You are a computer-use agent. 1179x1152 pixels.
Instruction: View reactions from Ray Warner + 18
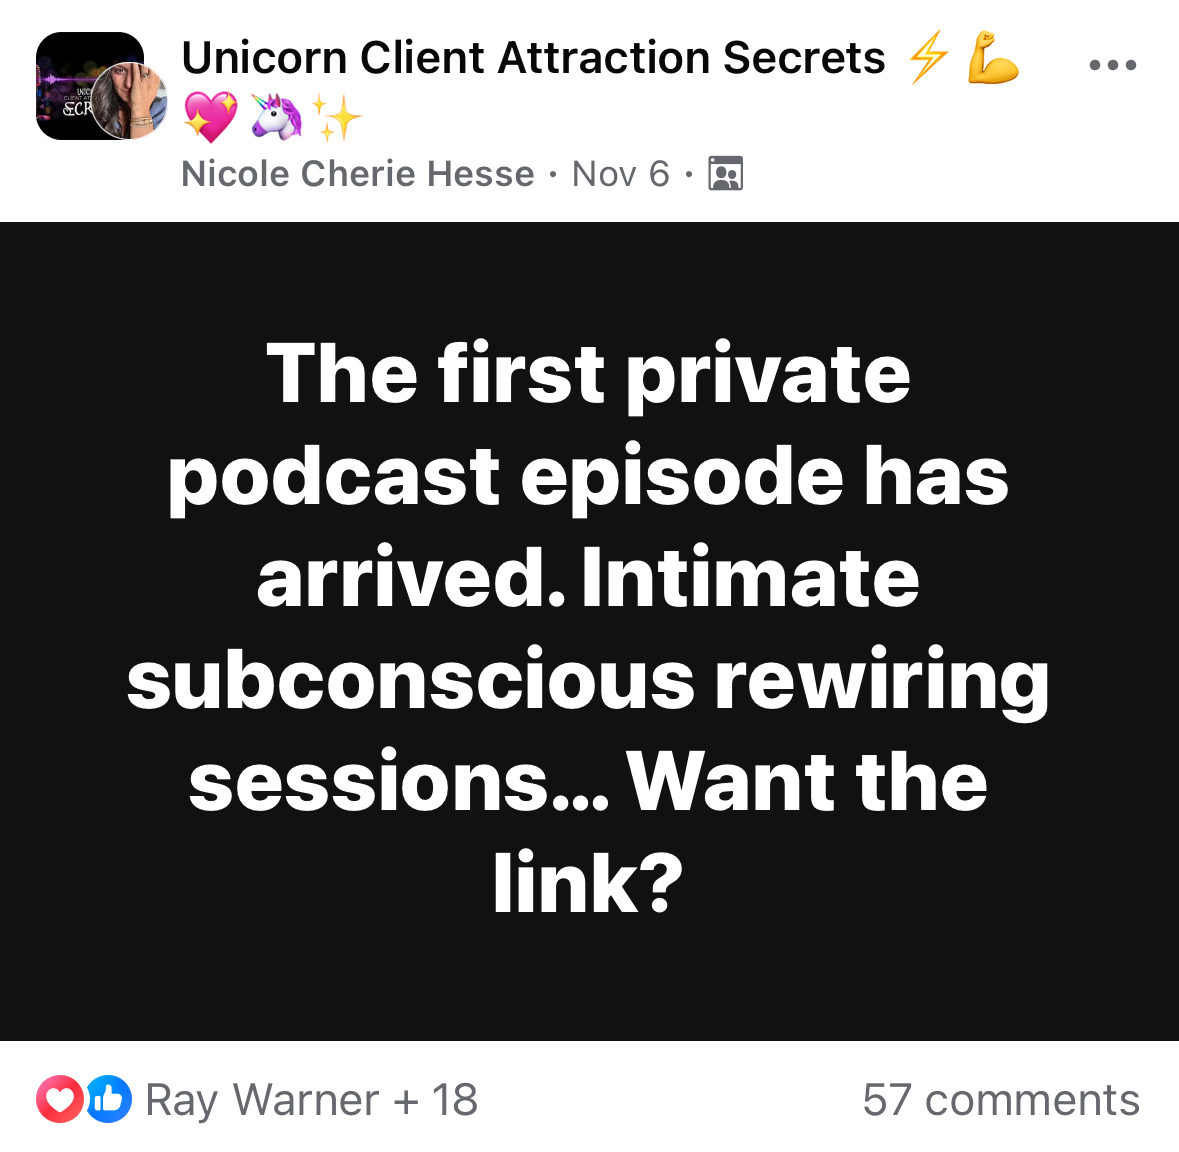coord(311,1100)
